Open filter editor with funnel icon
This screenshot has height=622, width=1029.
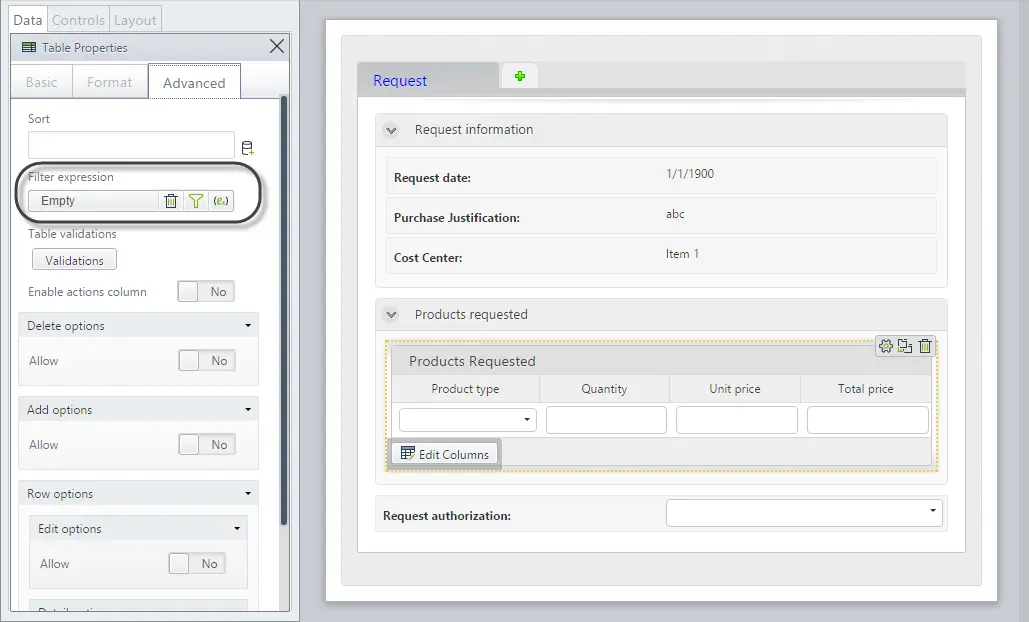click(196, 201)
